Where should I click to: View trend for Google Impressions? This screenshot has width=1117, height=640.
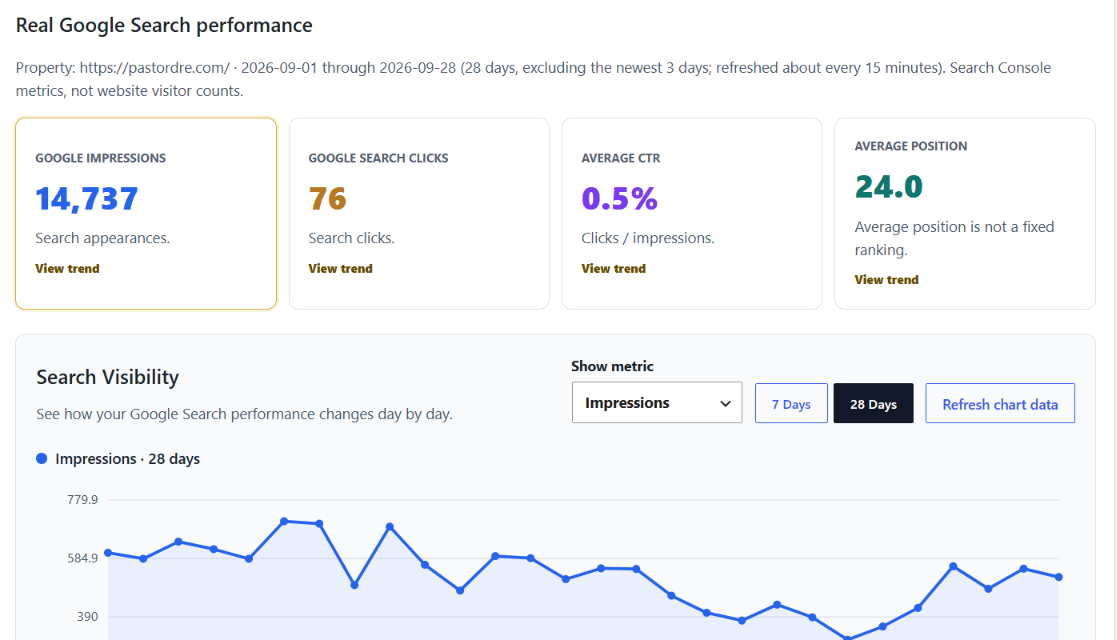[67, 269]
